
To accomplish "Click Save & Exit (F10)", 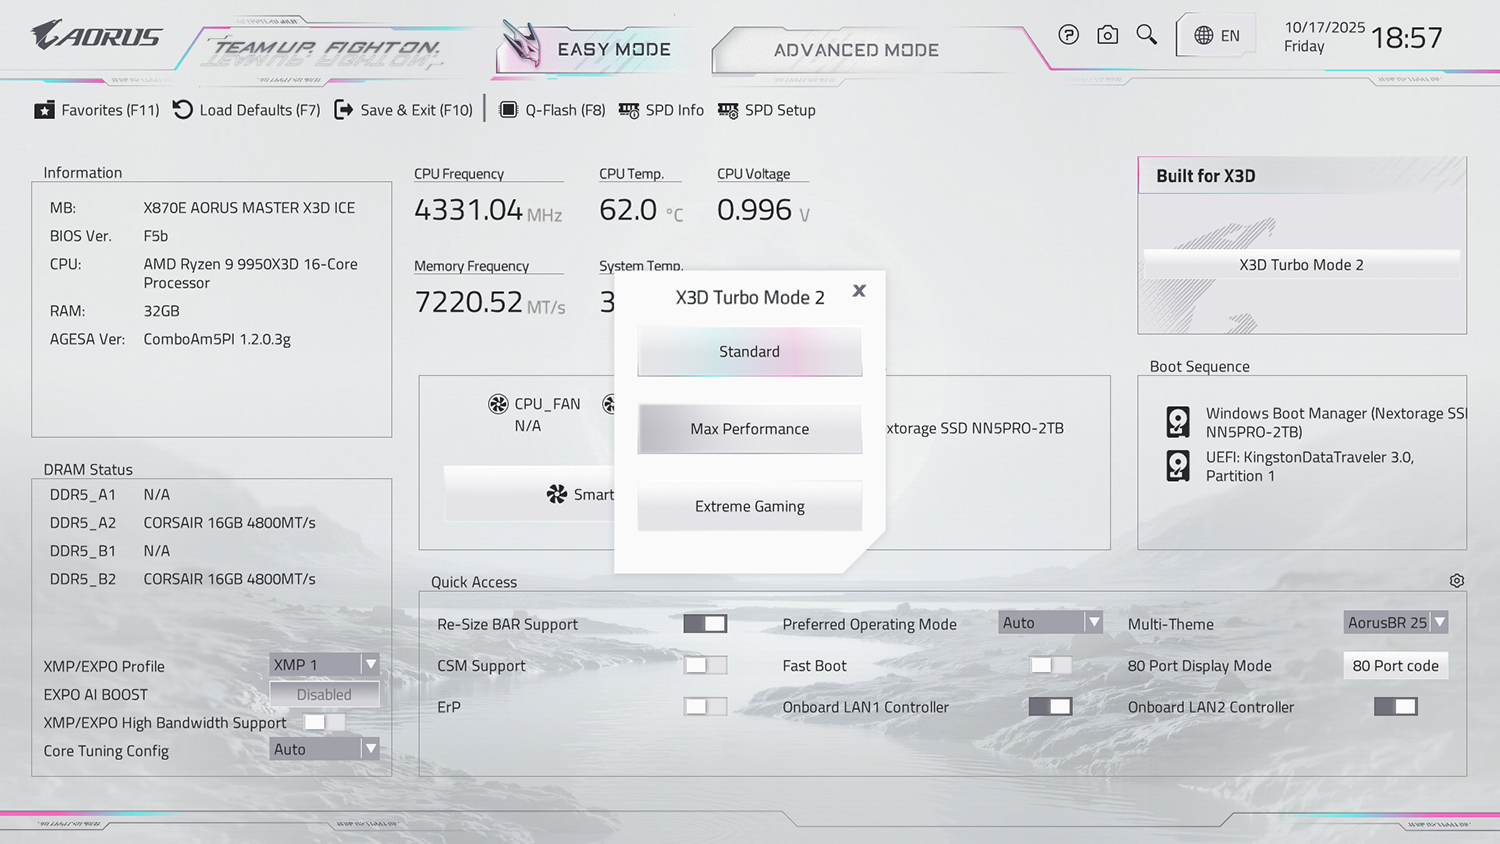I will [403, 110].
